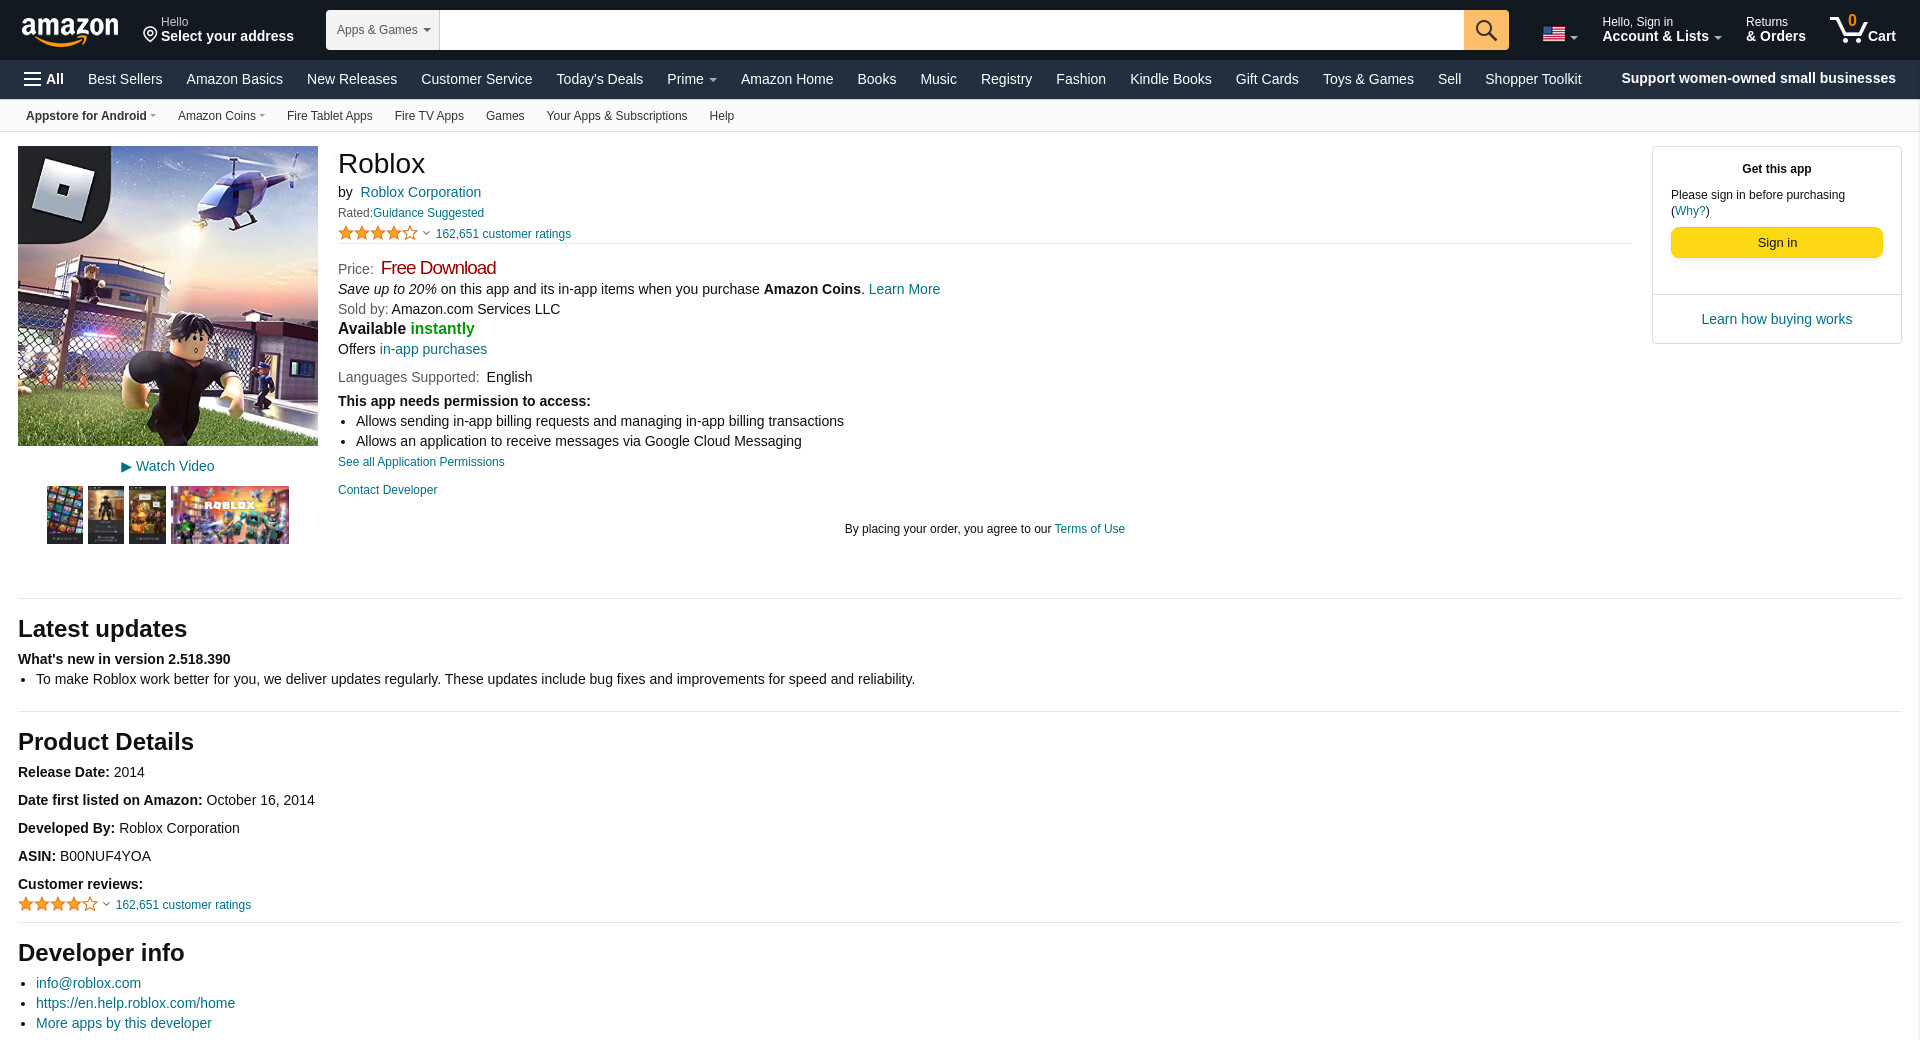This screenshot has width=1920, height=1040.
Task: Open the Prime dropdown menu
Action: tap(691, 79)
